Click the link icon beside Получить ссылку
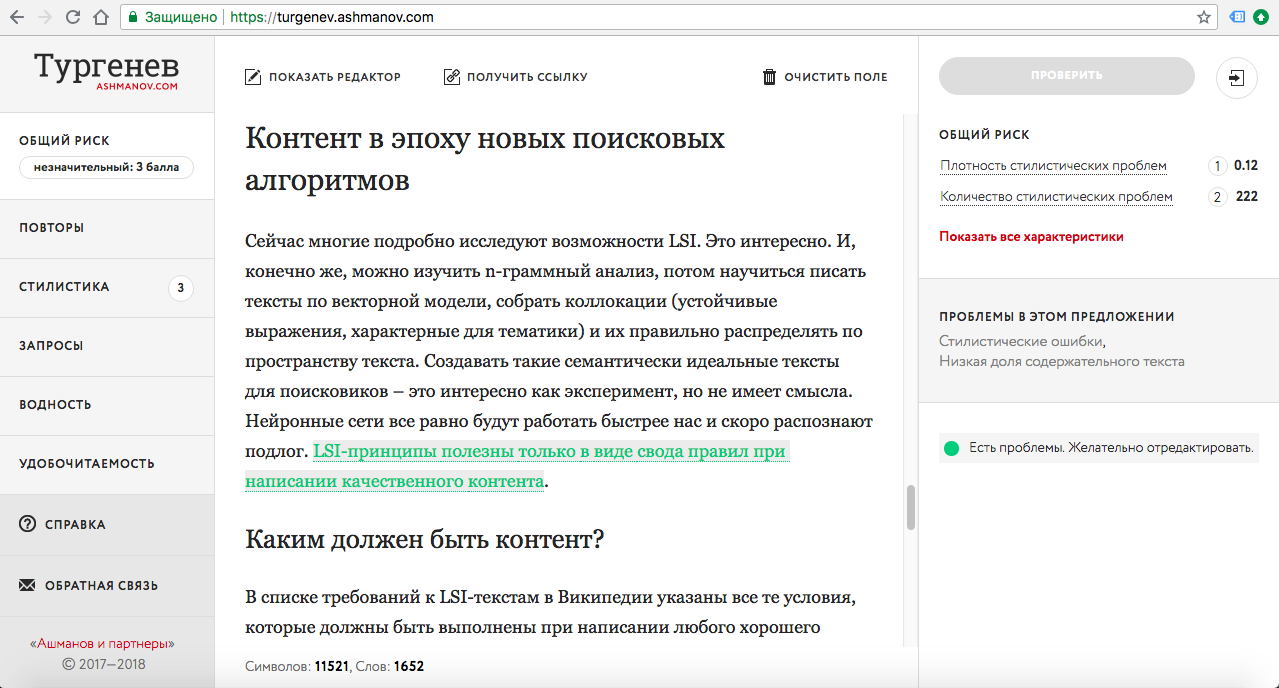The image size is (1279, 688). (452, 77)
